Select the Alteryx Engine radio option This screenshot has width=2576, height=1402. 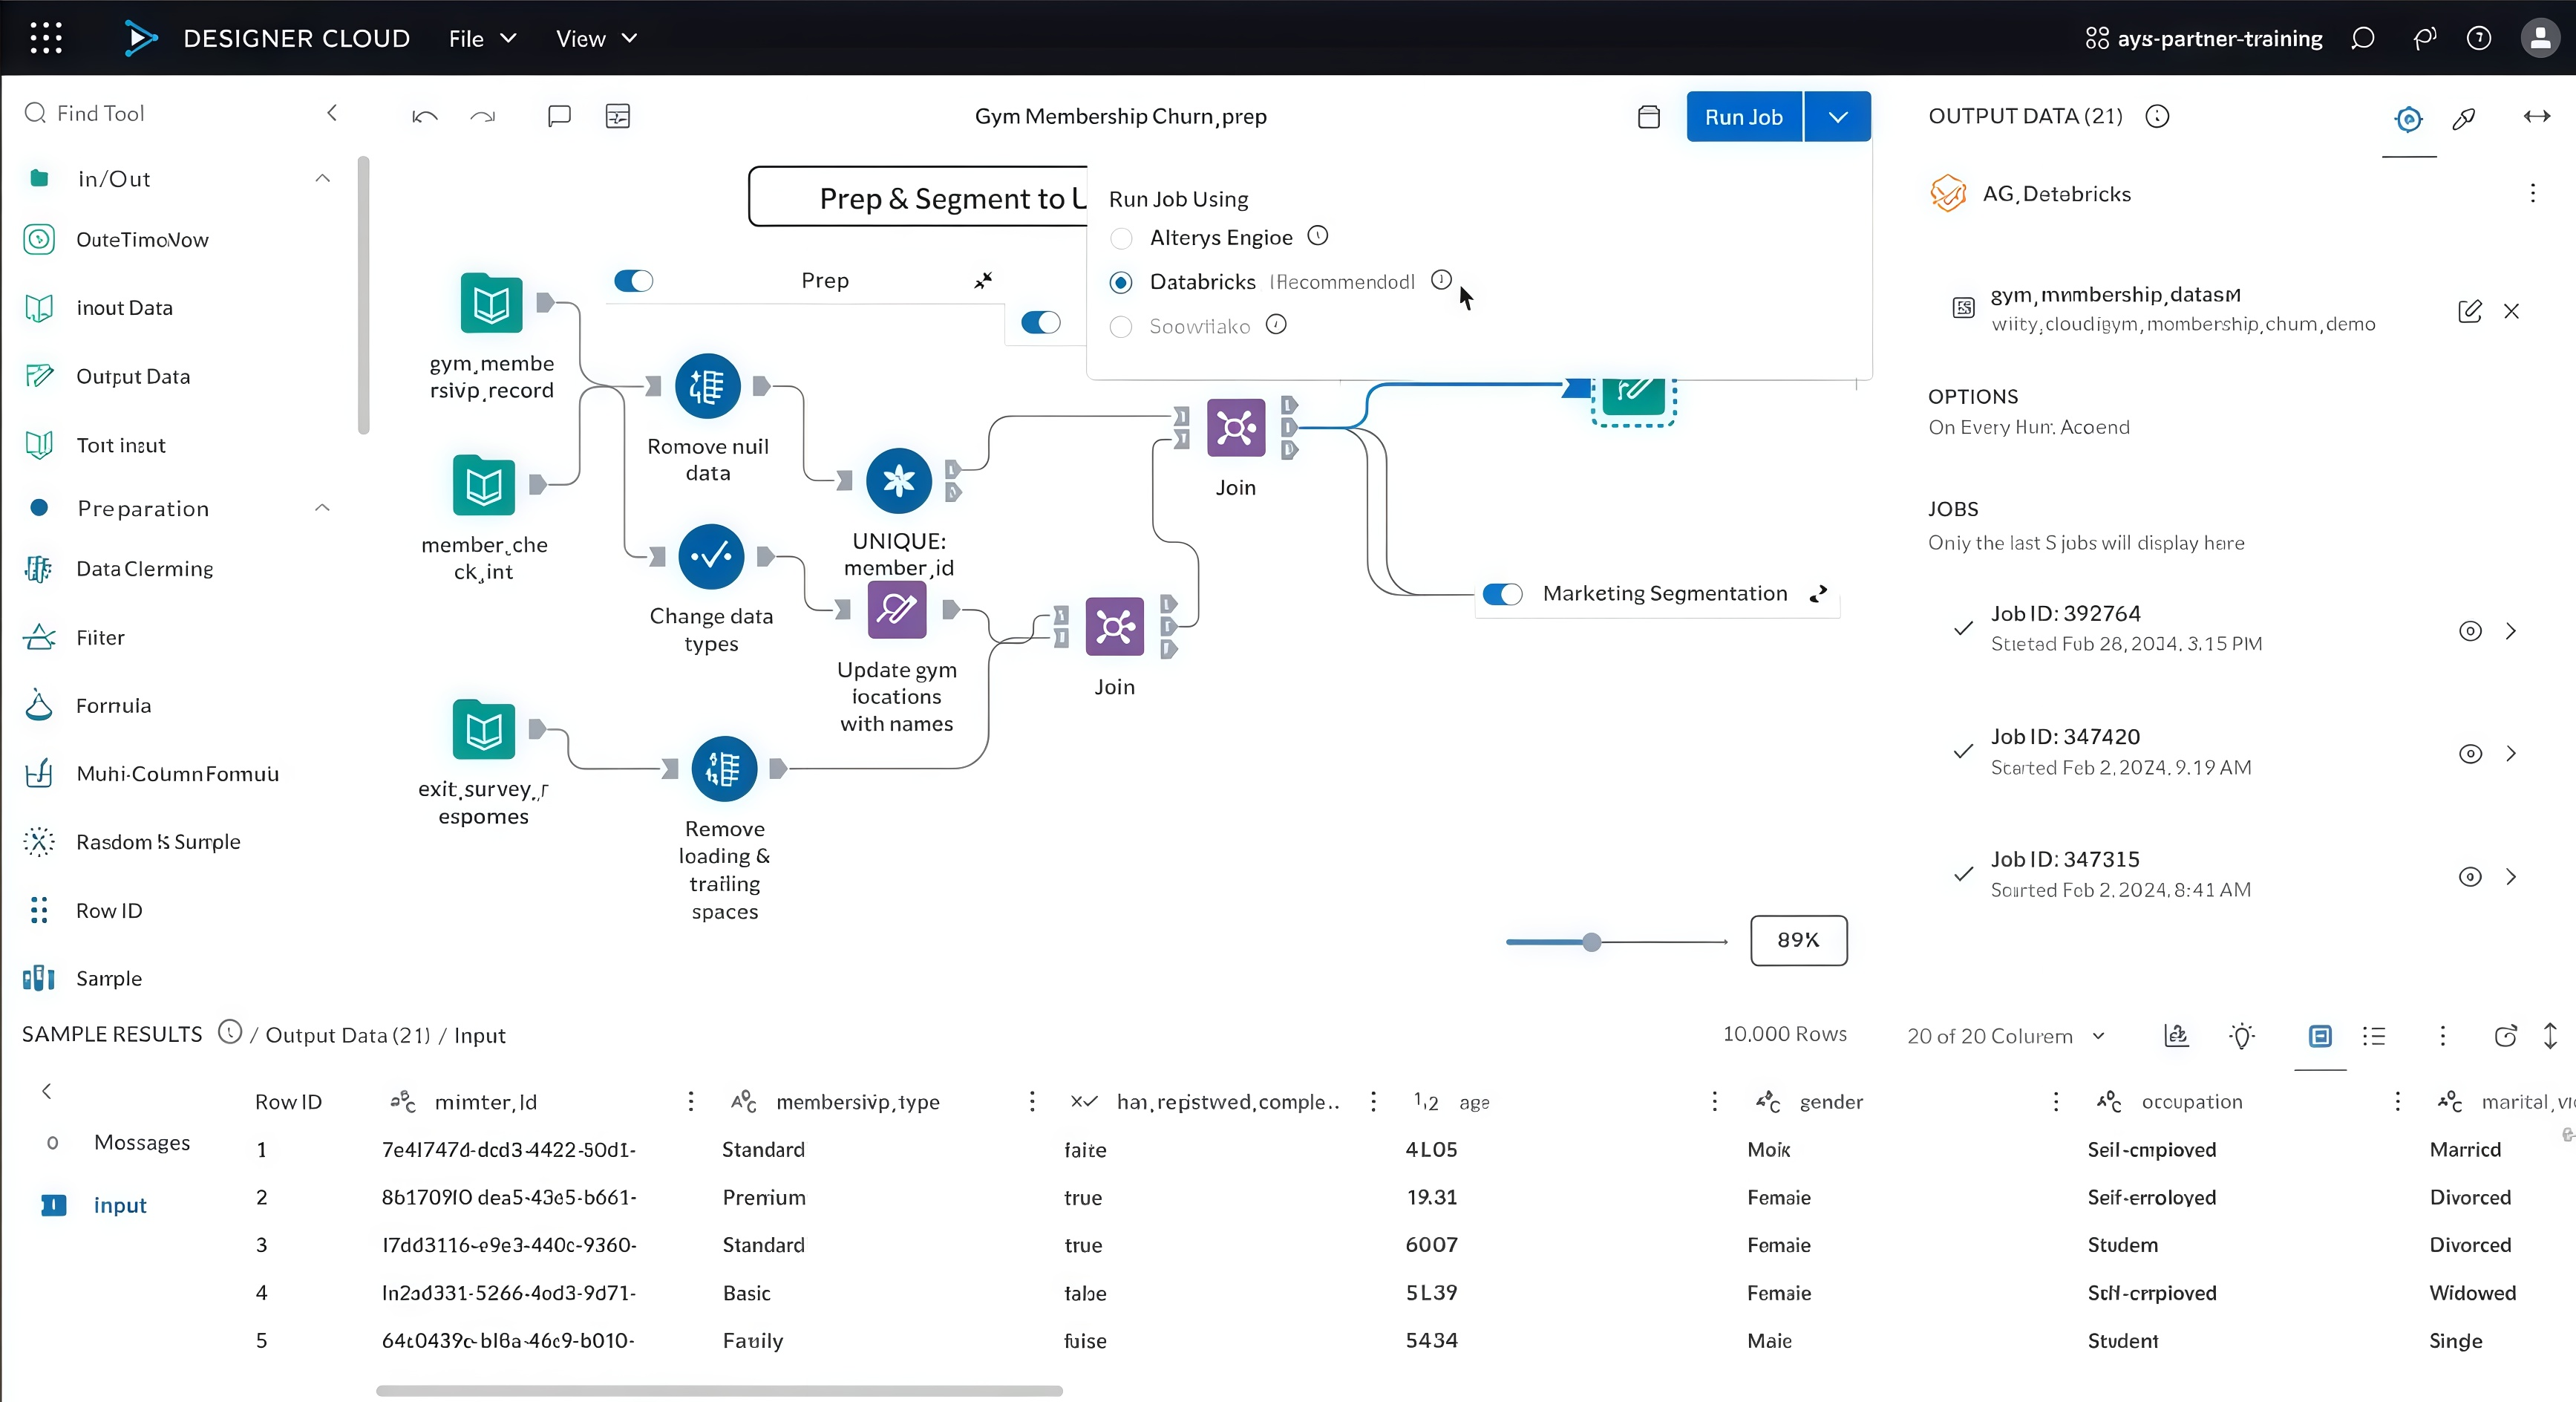(1121, 238)
